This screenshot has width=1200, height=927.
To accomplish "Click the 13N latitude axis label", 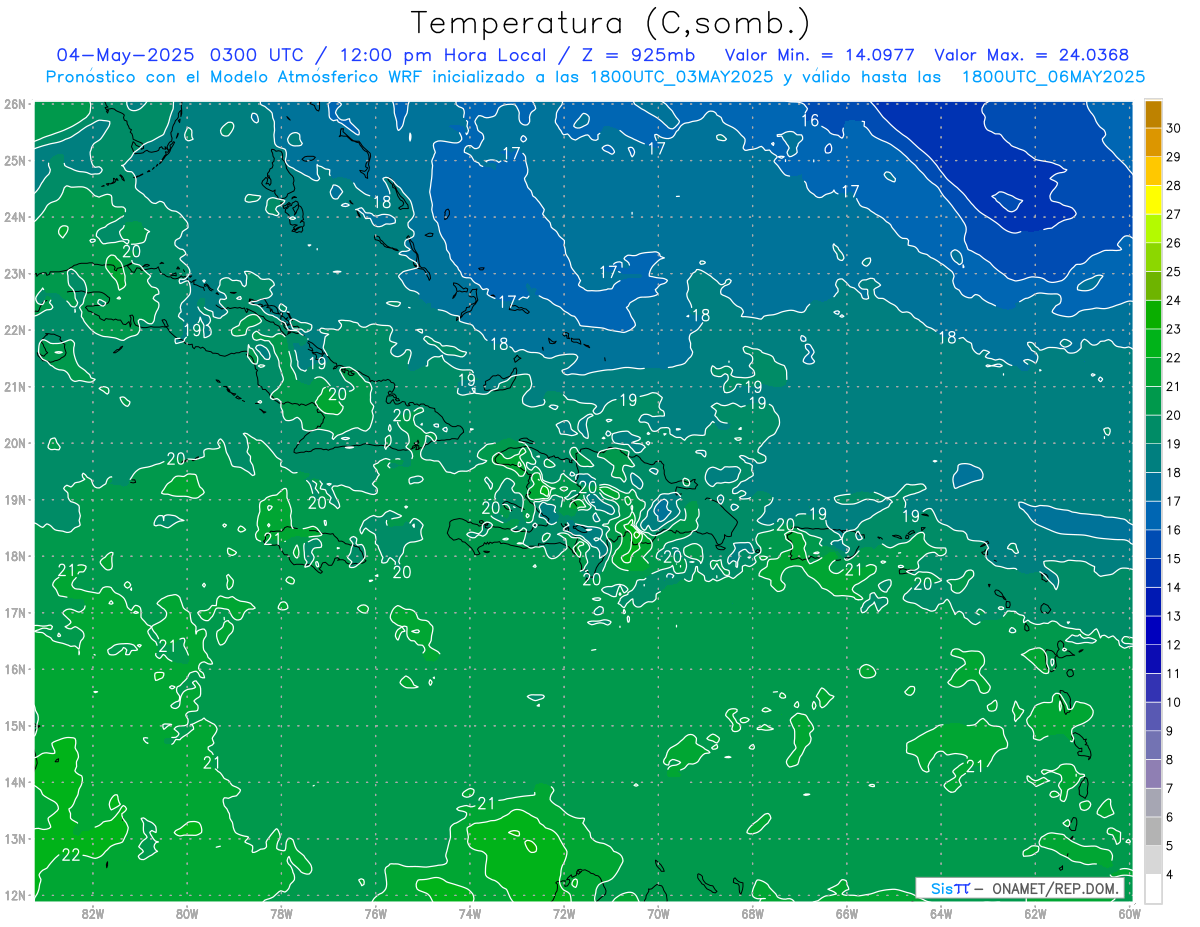I will [14, 838].
